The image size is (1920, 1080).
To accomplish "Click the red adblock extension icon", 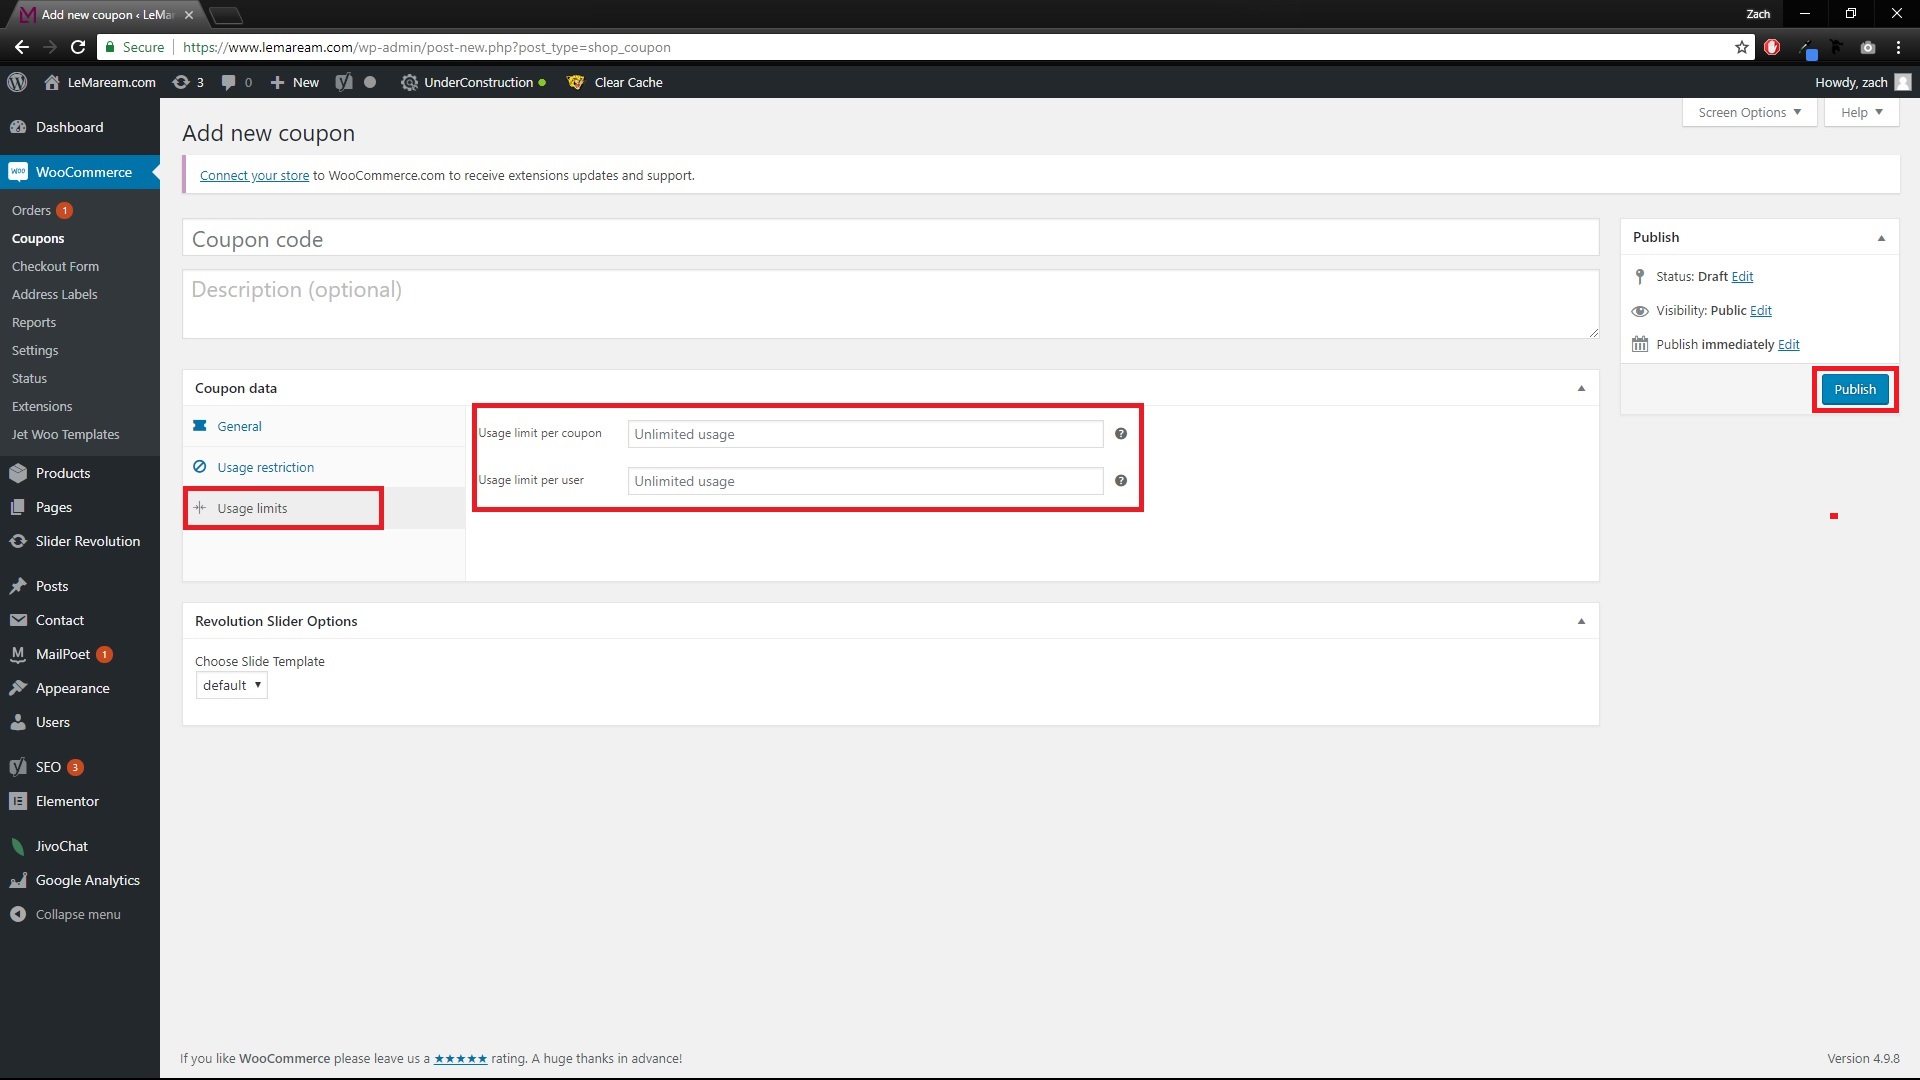I will tap(1772, 47).
